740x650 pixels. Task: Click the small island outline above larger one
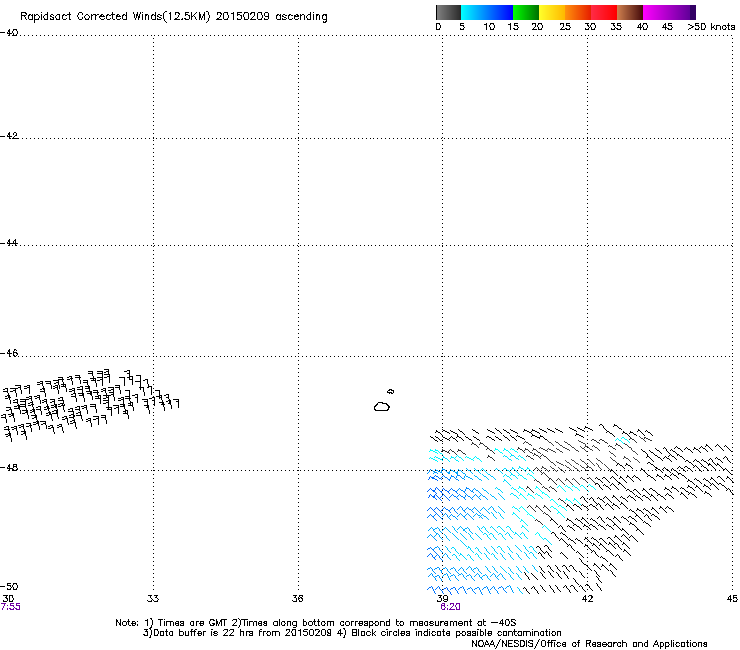pos(390,391)
